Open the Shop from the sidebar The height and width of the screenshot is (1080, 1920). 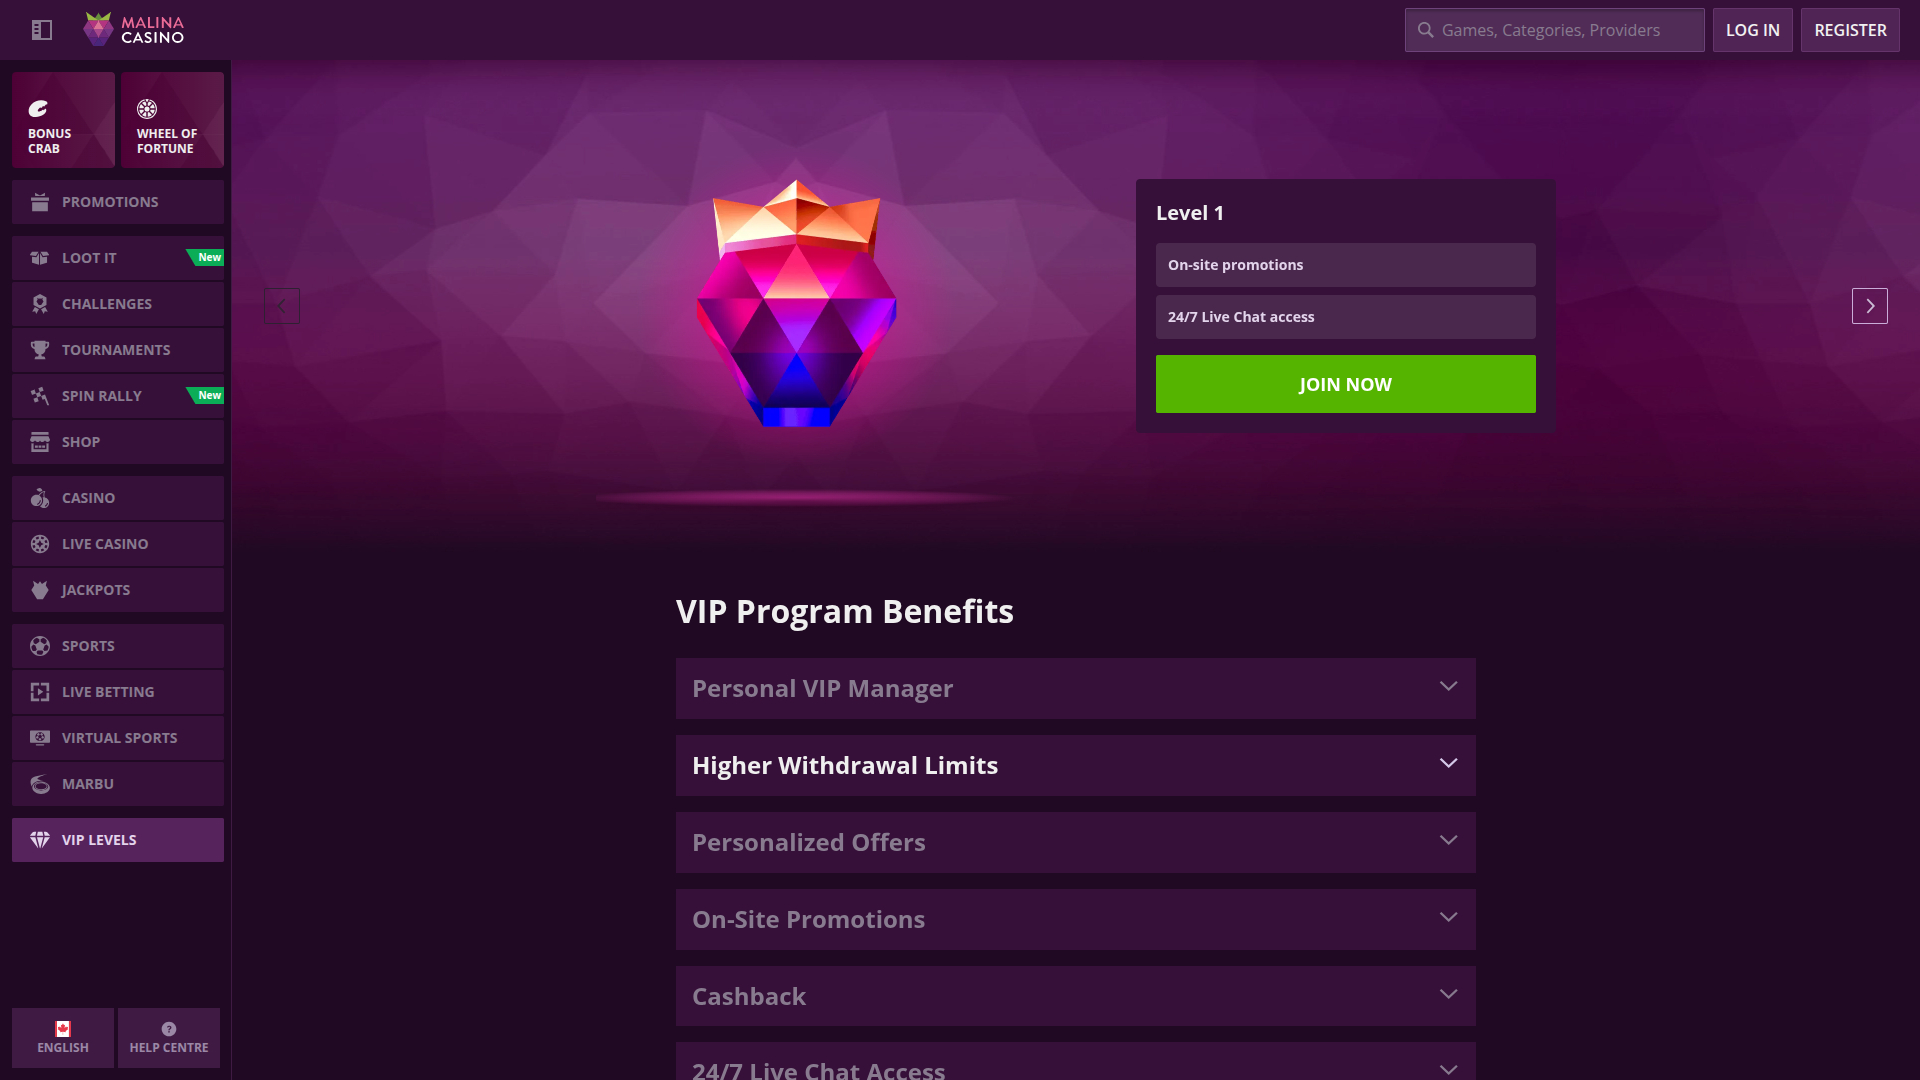coord(80,441)
